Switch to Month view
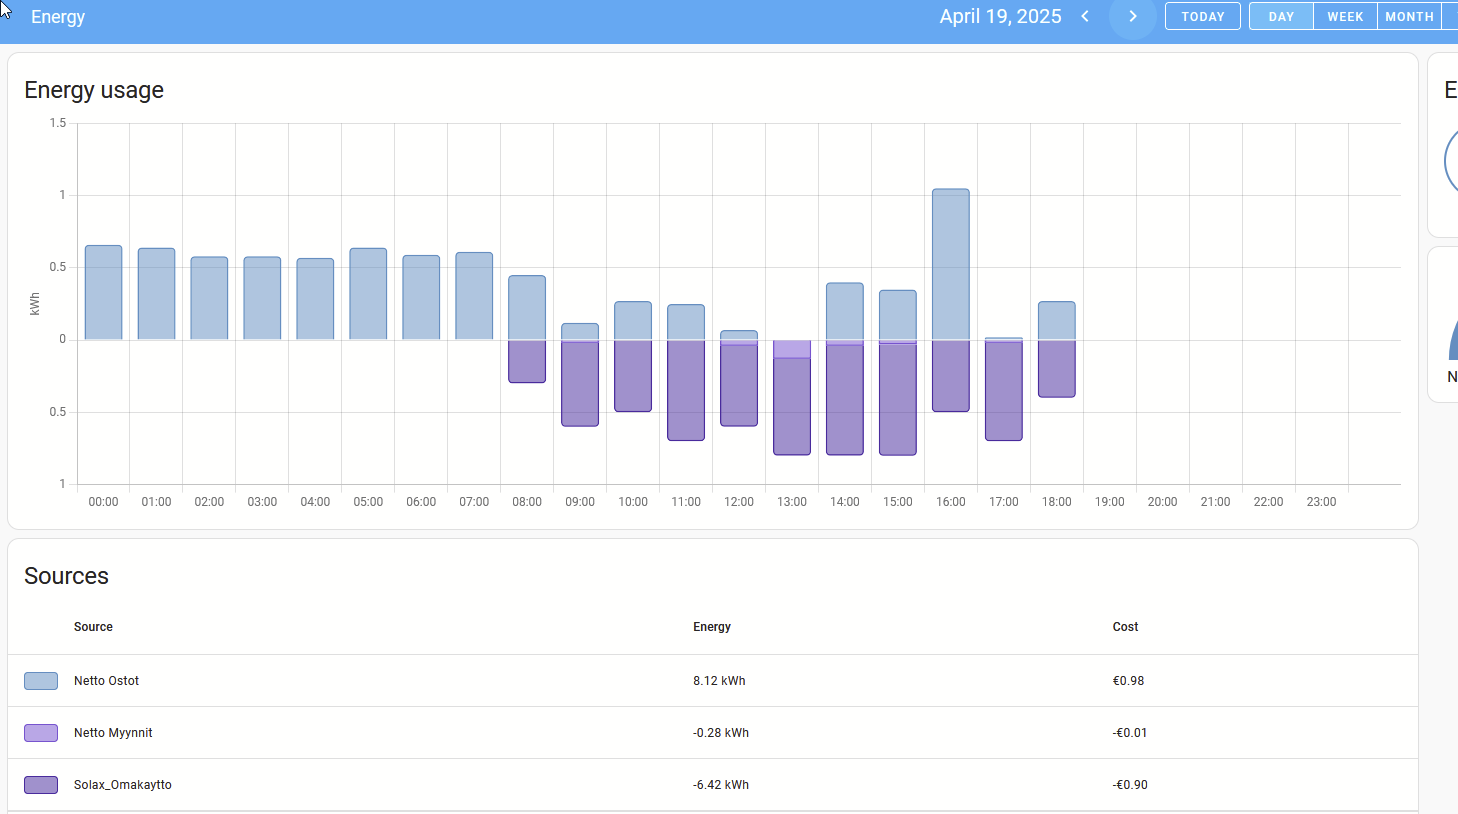This screenshot has width=1458, height=814. coord(1409,16)
